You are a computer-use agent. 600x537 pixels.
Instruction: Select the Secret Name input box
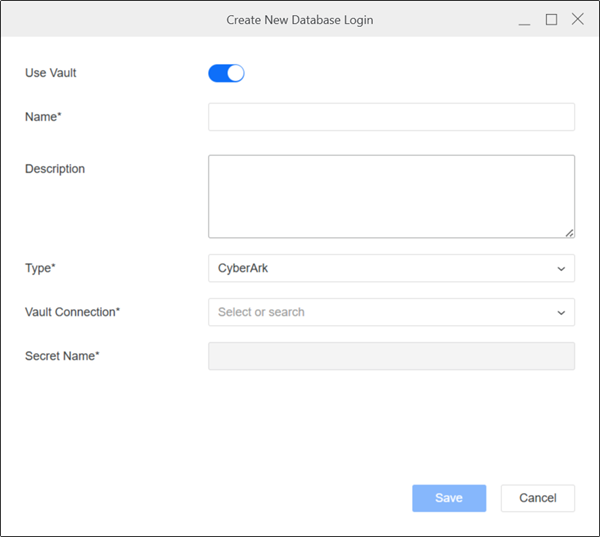pos(391,356)
